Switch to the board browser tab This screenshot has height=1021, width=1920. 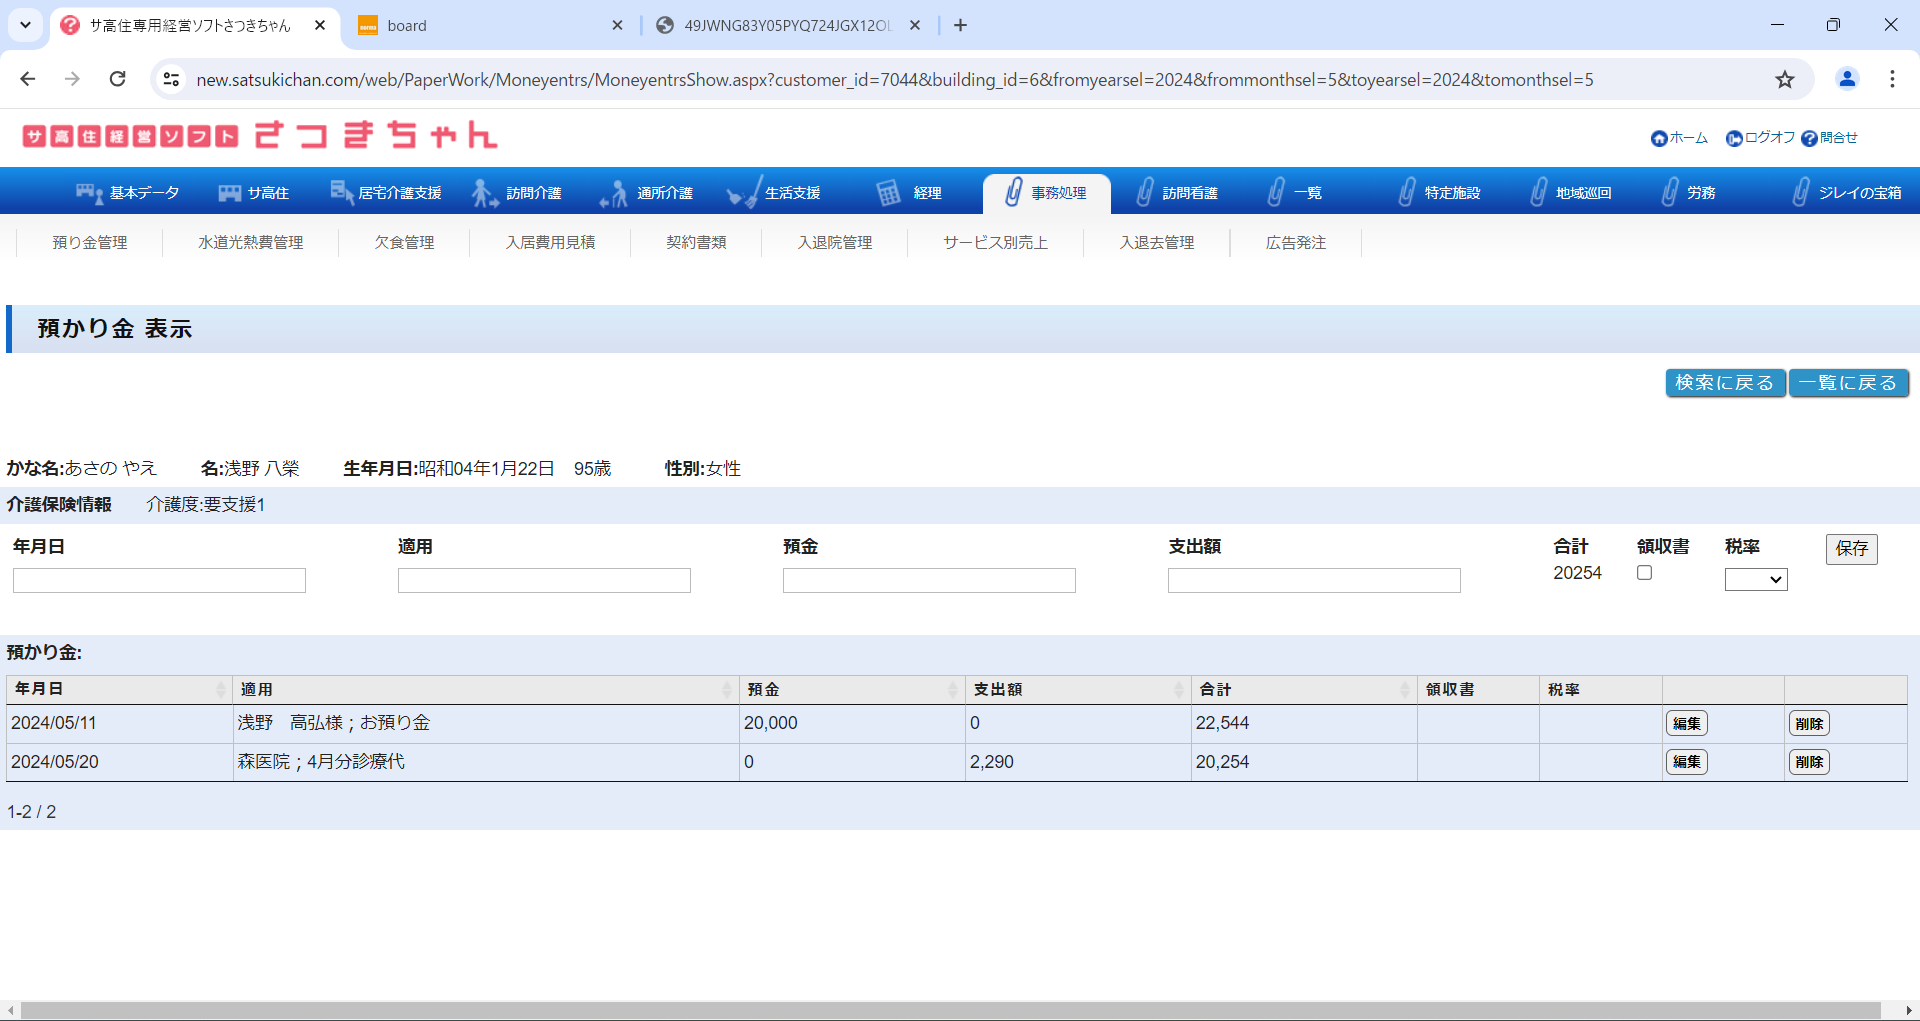pos(490,25)
